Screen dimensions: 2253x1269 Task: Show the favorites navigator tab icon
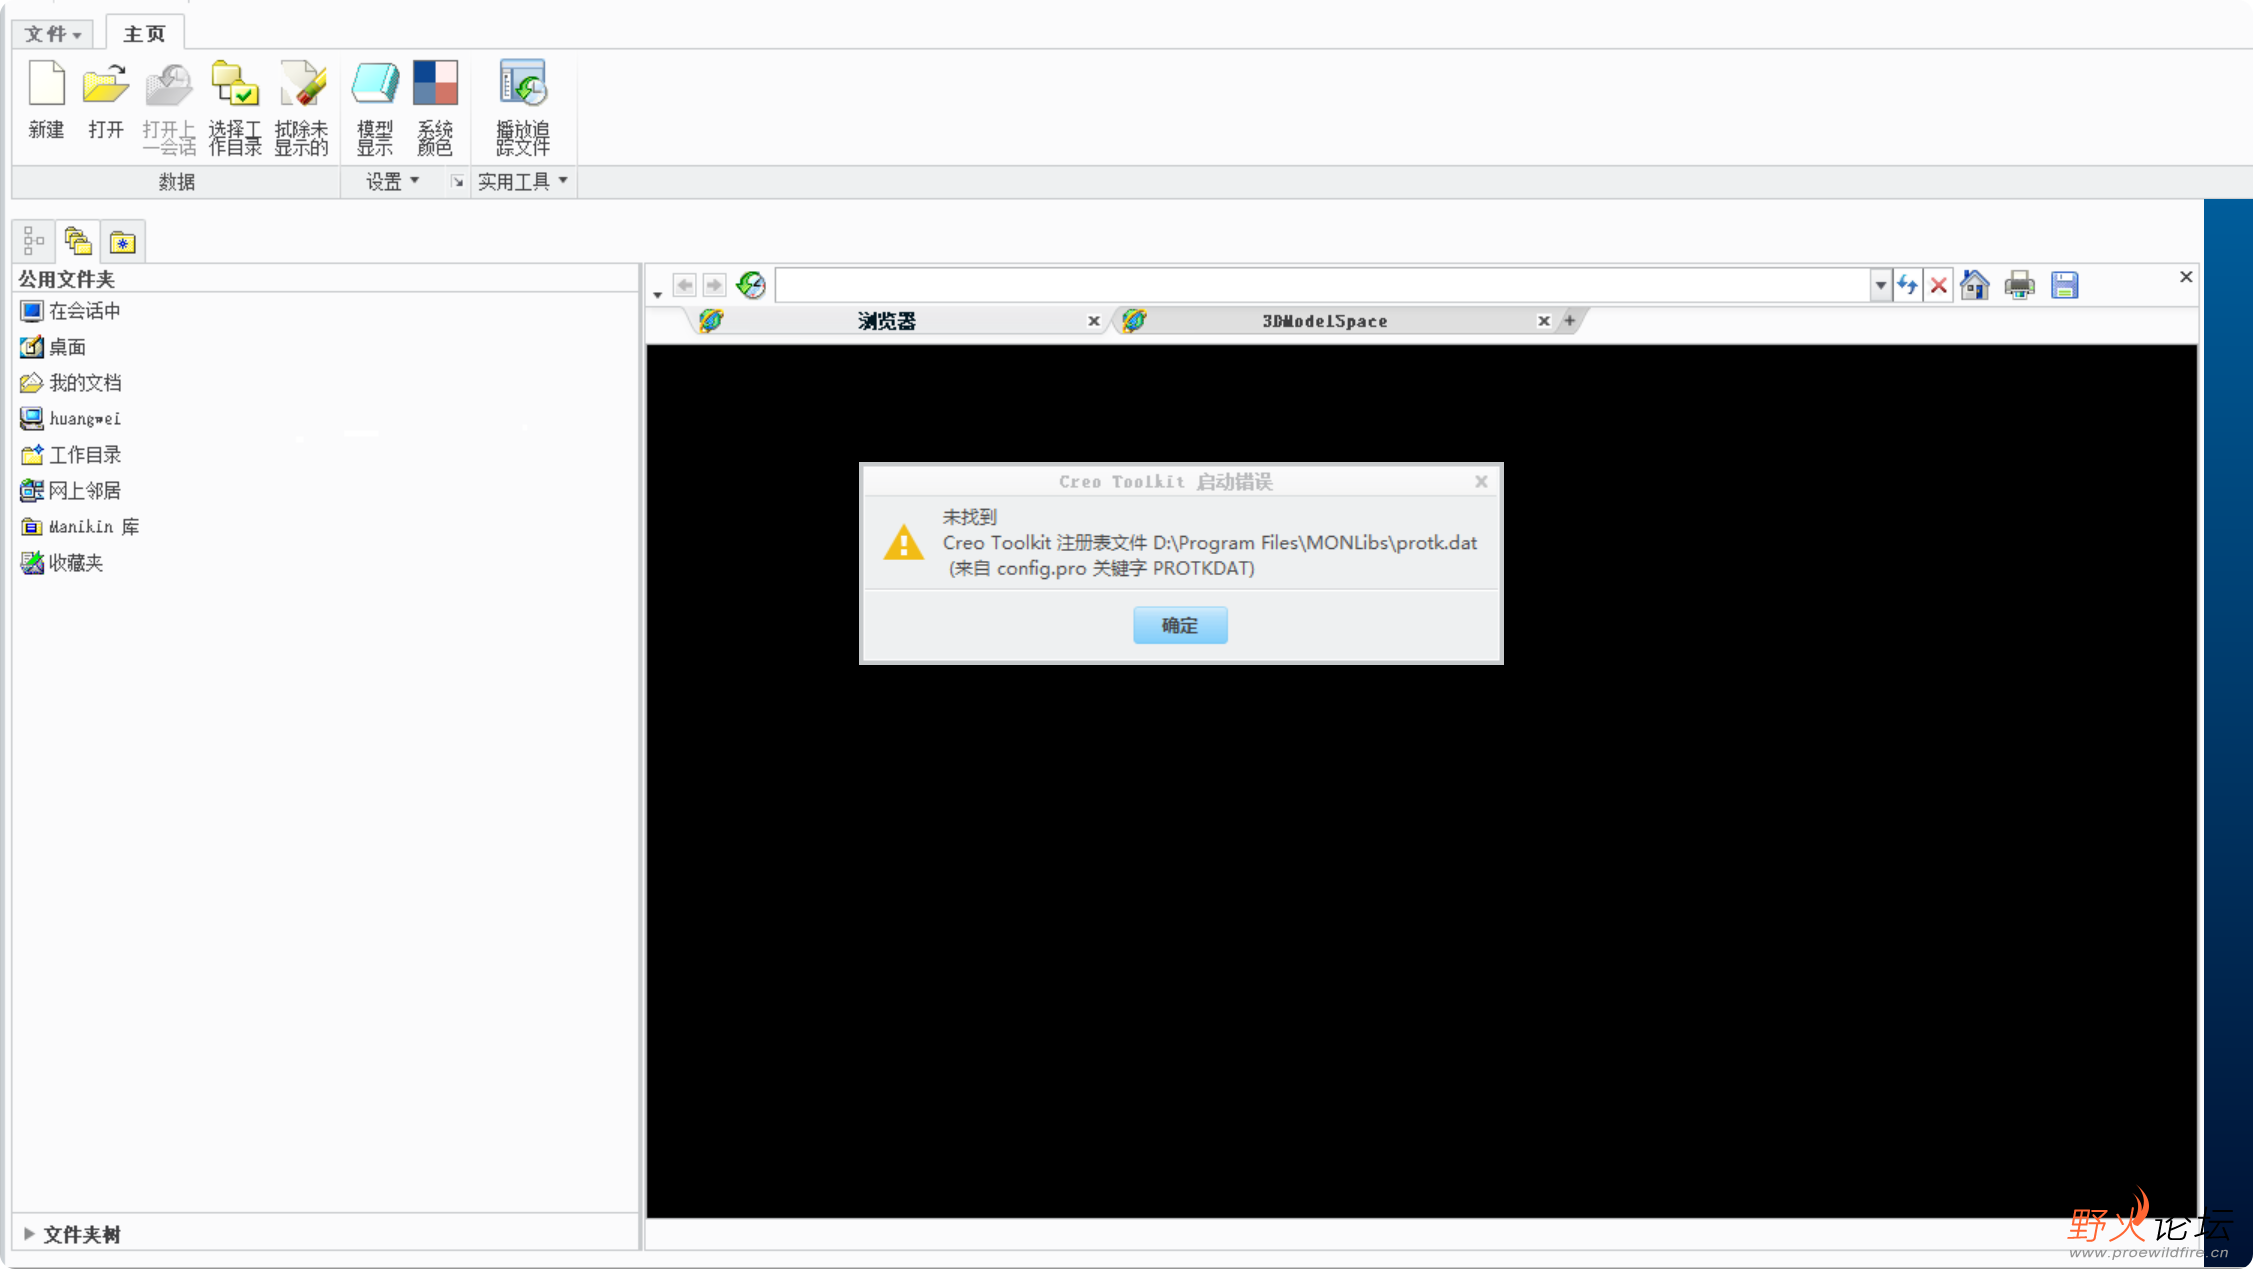pyautogui.click(x=123, y=241)
